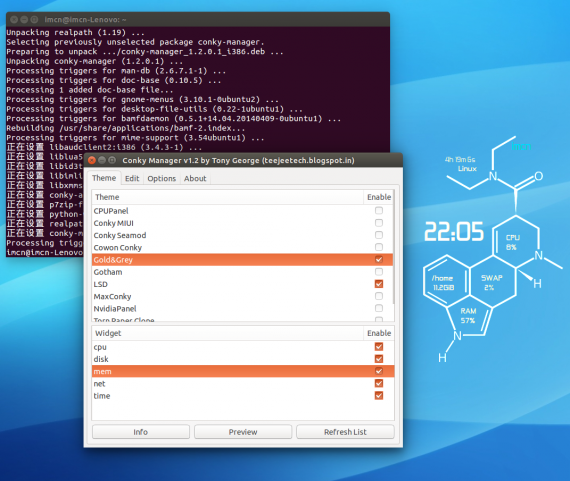This screenshot has width=570, height=481.
Task: Click the 22:05 clock desktop widget
Action: [454, 232]
